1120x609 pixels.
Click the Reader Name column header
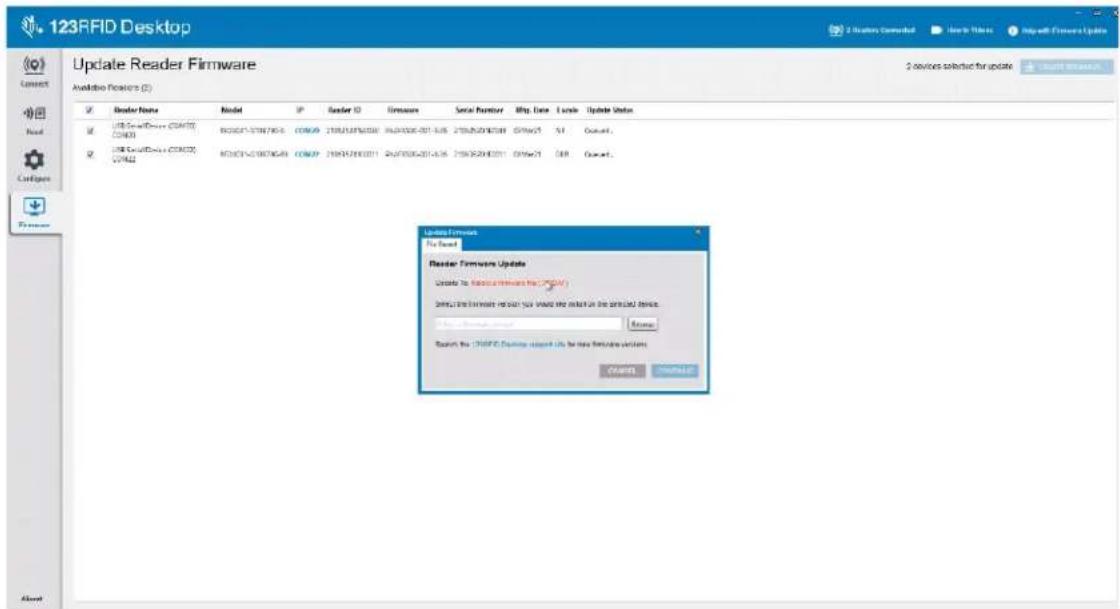point(136,110)
